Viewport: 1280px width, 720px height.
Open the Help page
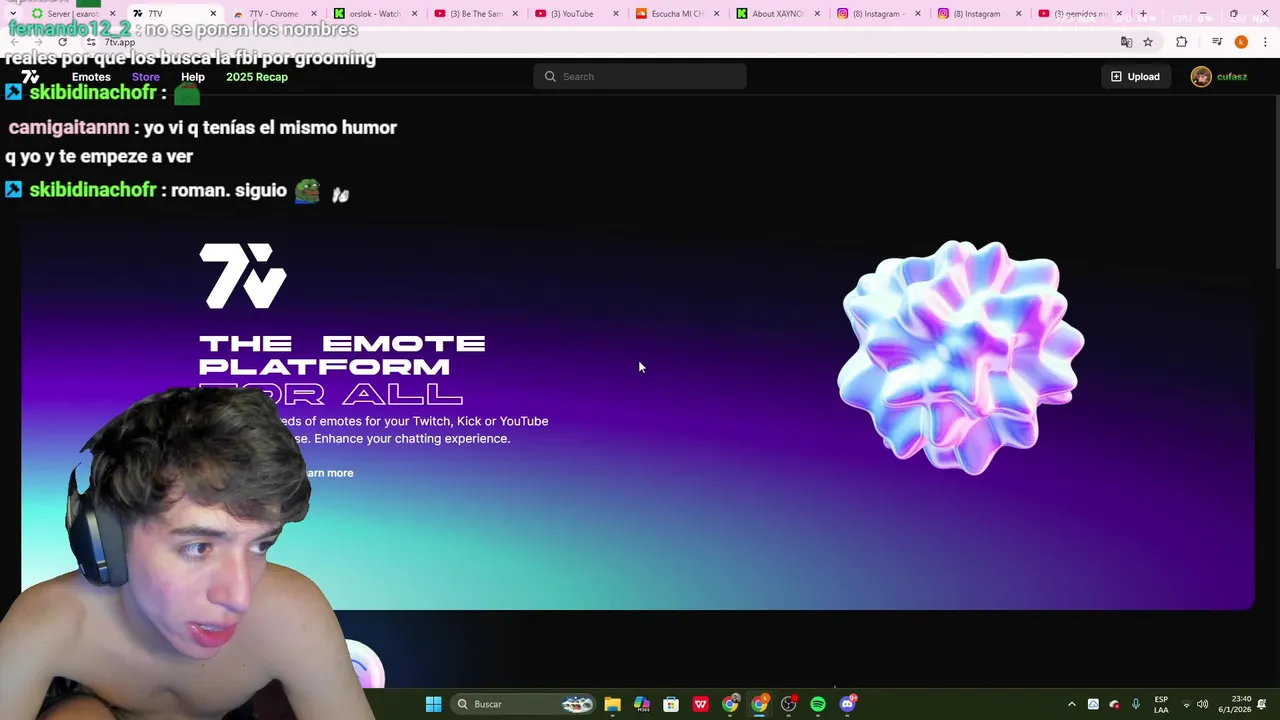click(193, 77)
